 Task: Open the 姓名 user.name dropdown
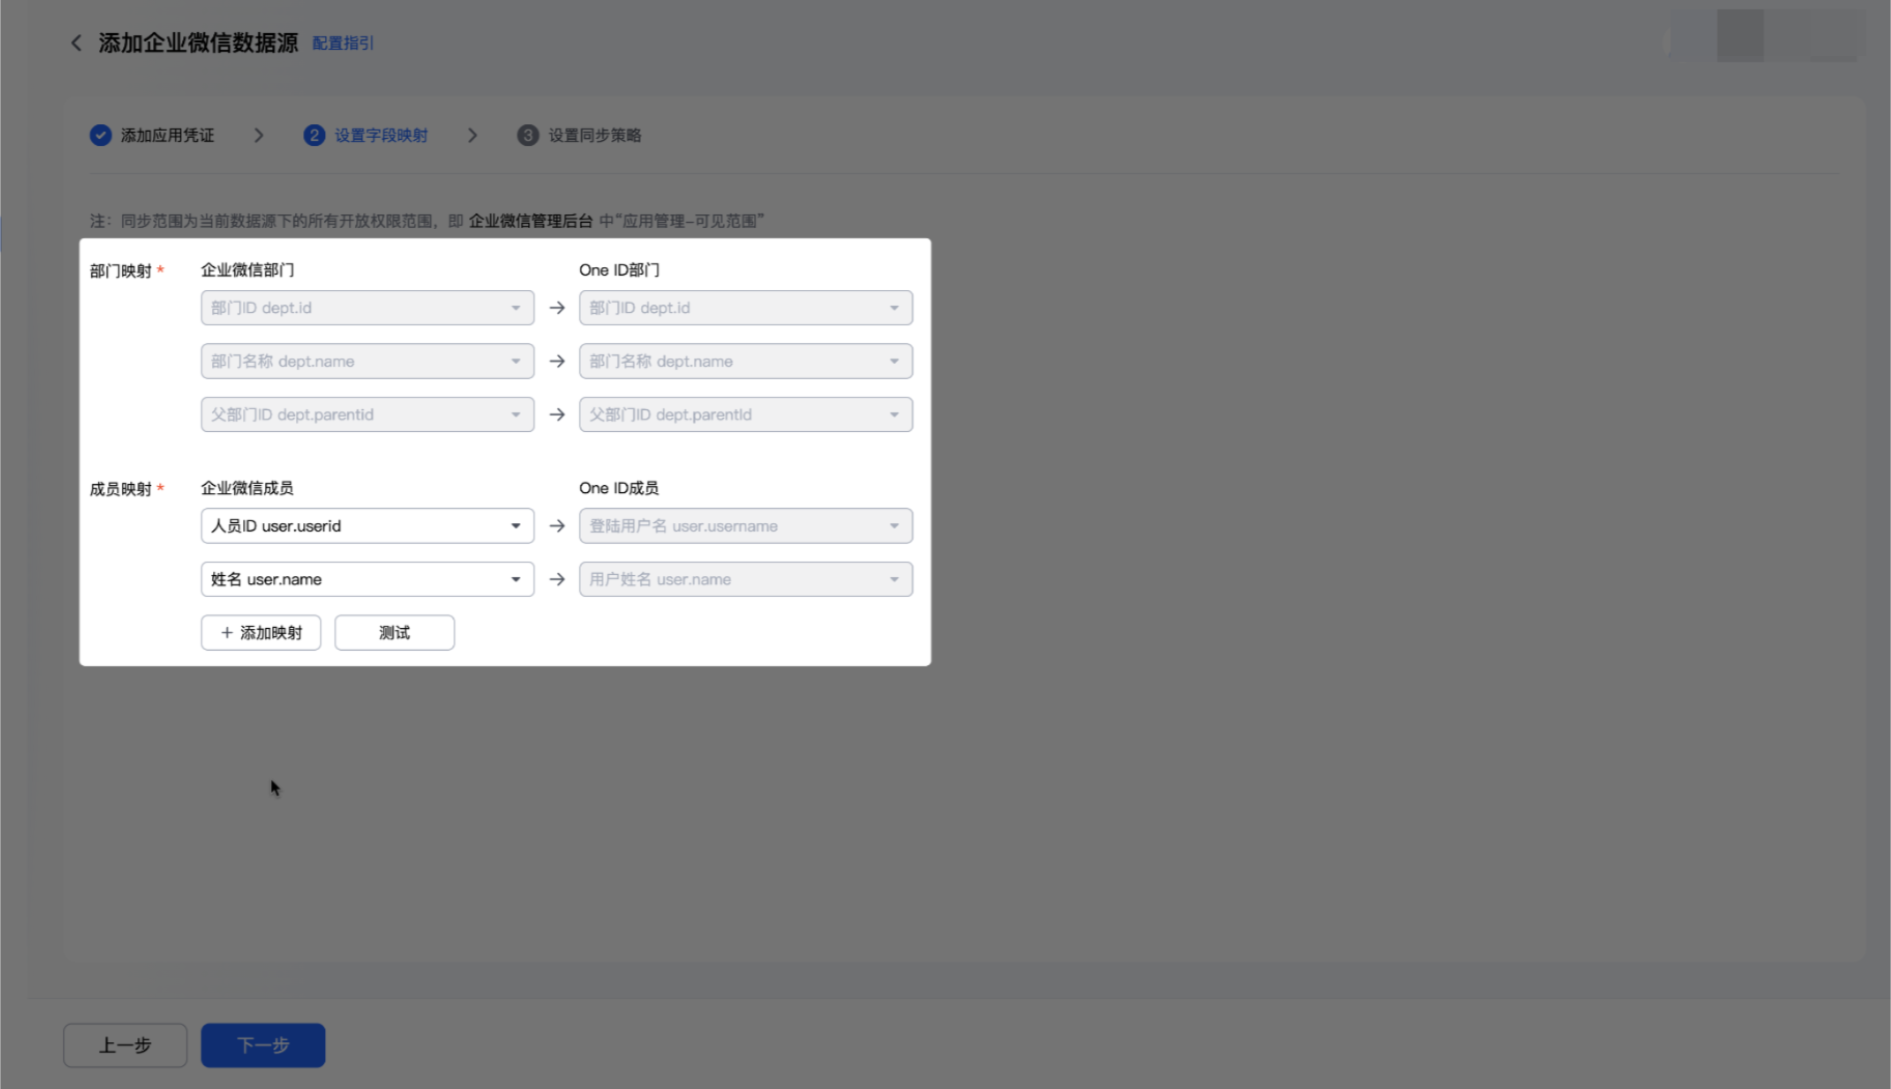pos(367,579)
